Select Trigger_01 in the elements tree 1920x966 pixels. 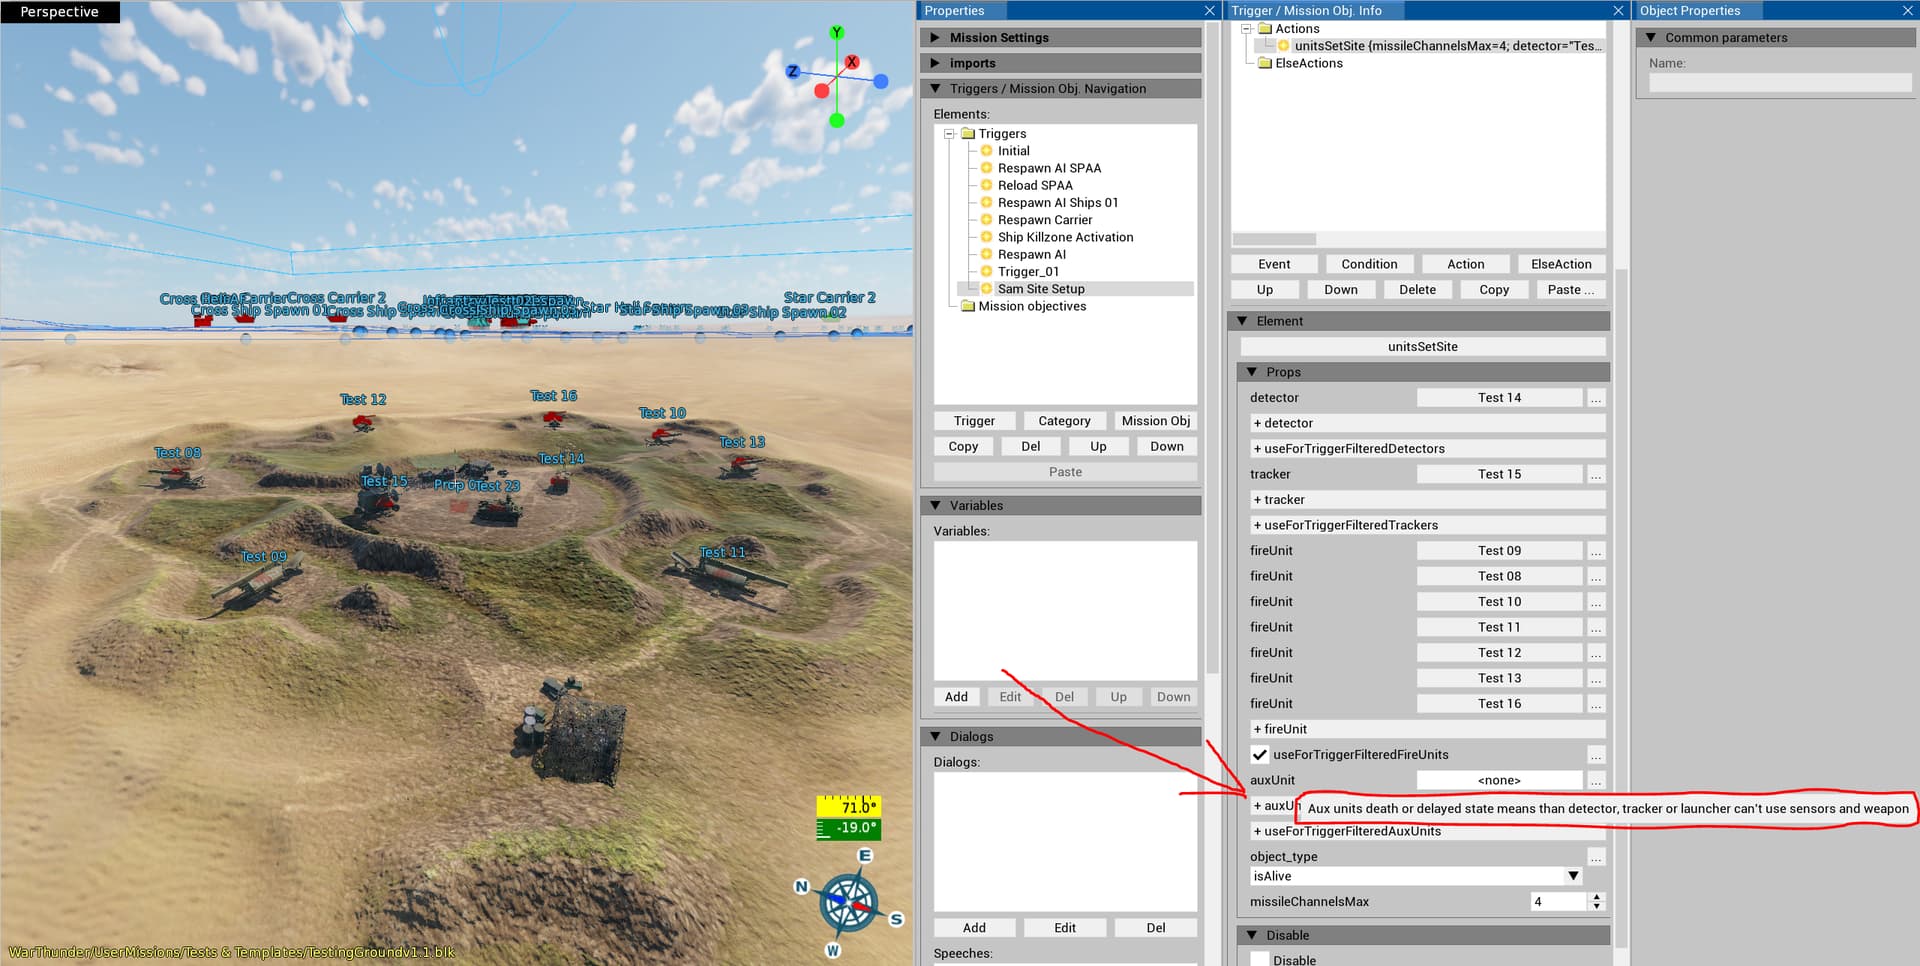coord(1028,271)
